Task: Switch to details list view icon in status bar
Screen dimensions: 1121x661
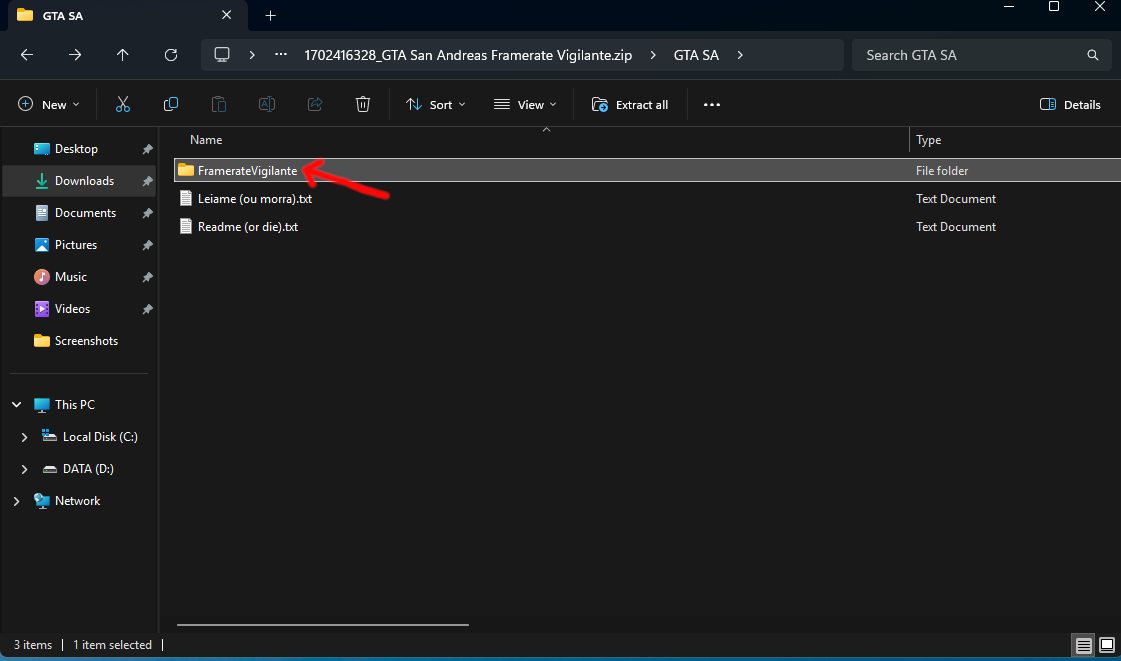Action: pos(1084,645)
